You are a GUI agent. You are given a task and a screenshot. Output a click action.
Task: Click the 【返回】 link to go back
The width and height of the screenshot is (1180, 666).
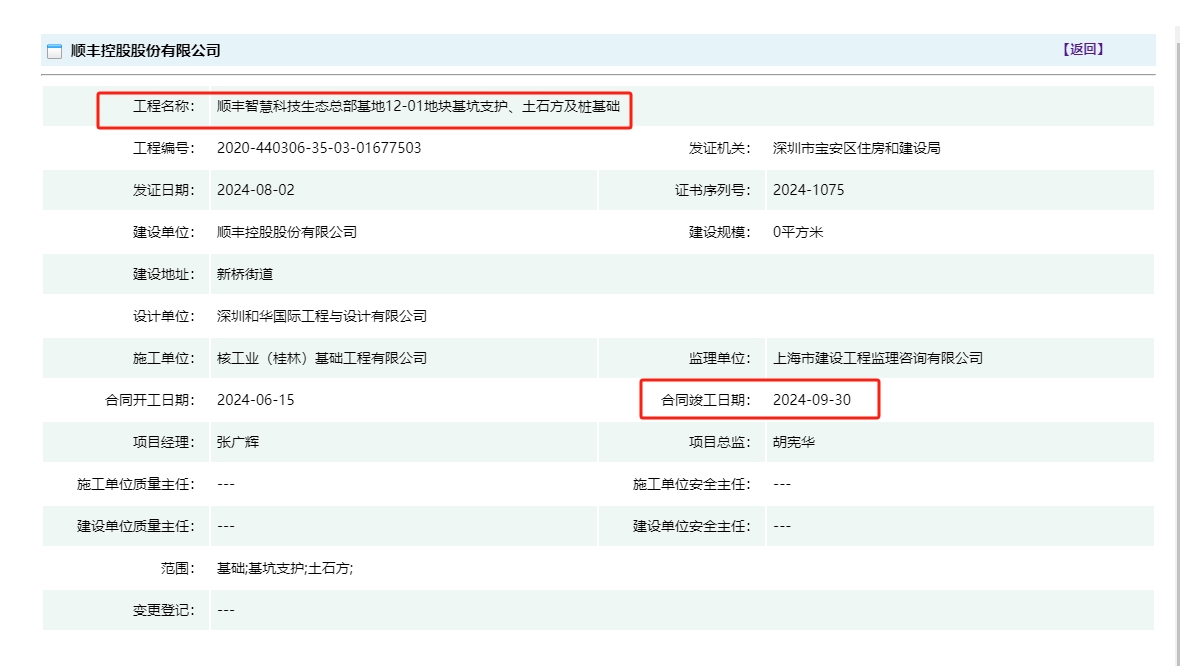pos(1083,49)
